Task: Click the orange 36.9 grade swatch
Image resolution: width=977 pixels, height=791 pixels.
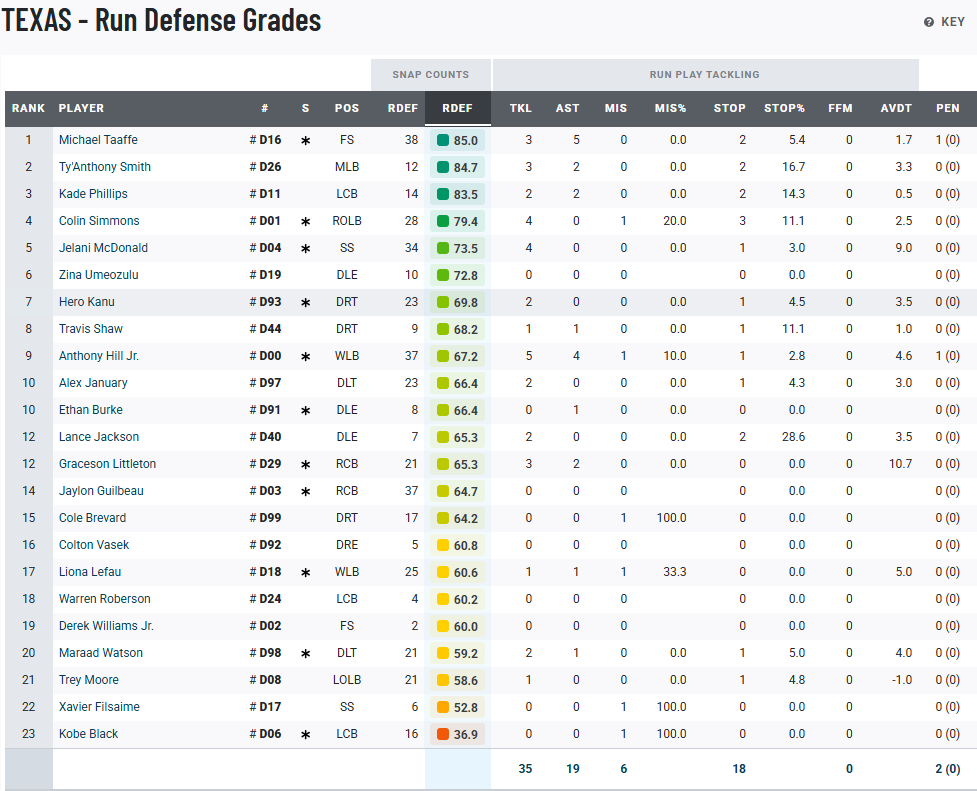Action: coord(443,735)
